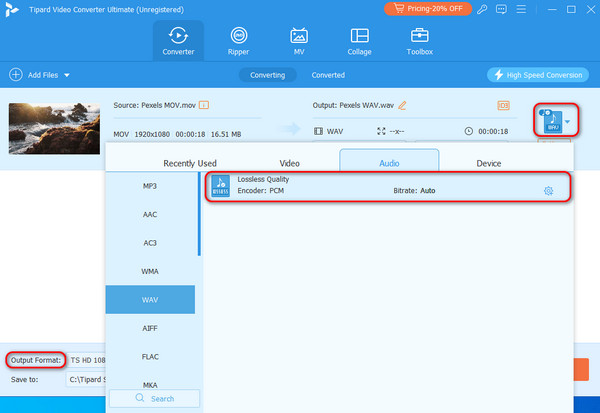Open source file info icon
This screenshot has height=413, width=600.
point(204,105)
